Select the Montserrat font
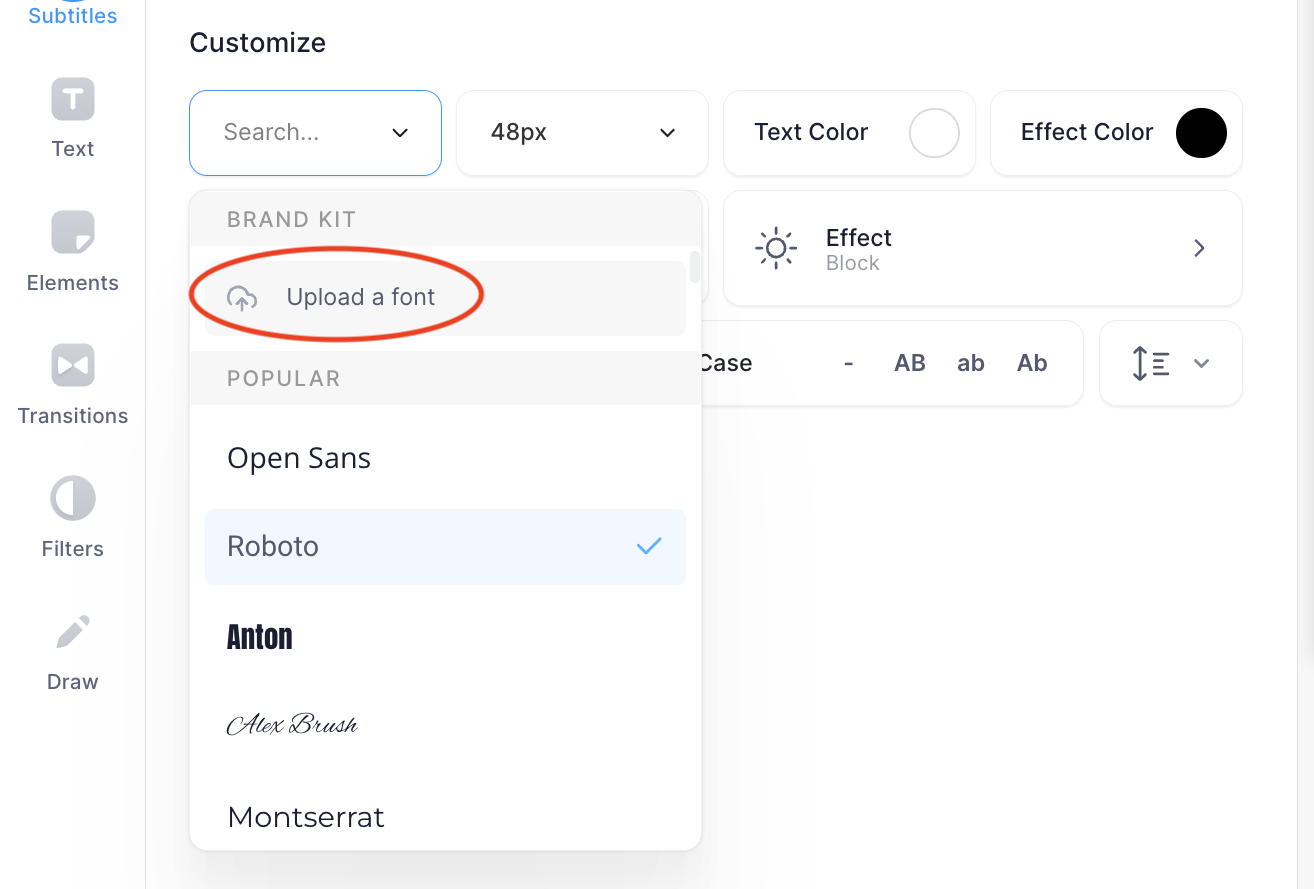This screenshot has width=1314, height=889. (x=306, y=817)
